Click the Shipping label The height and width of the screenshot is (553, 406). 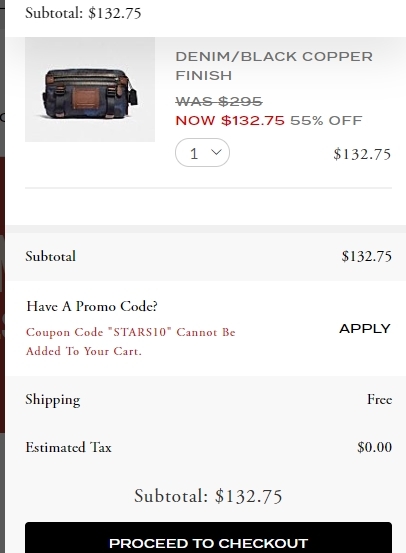pos(53,400)
